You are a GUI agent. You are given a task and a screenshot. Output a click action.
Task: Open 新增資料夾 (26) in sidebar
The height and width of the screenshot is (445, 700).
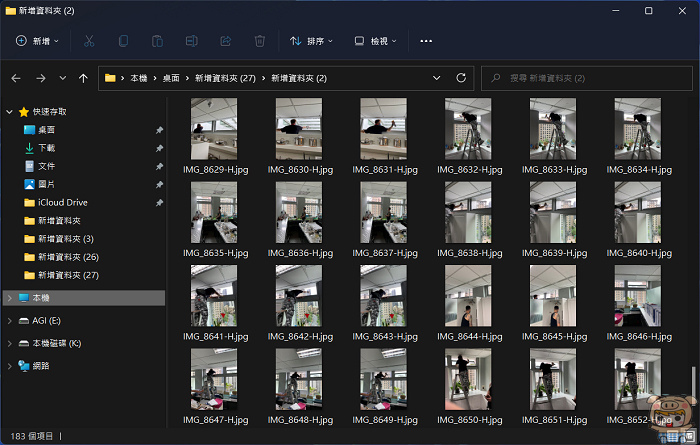pyautogui.click(x=68, y=257)
